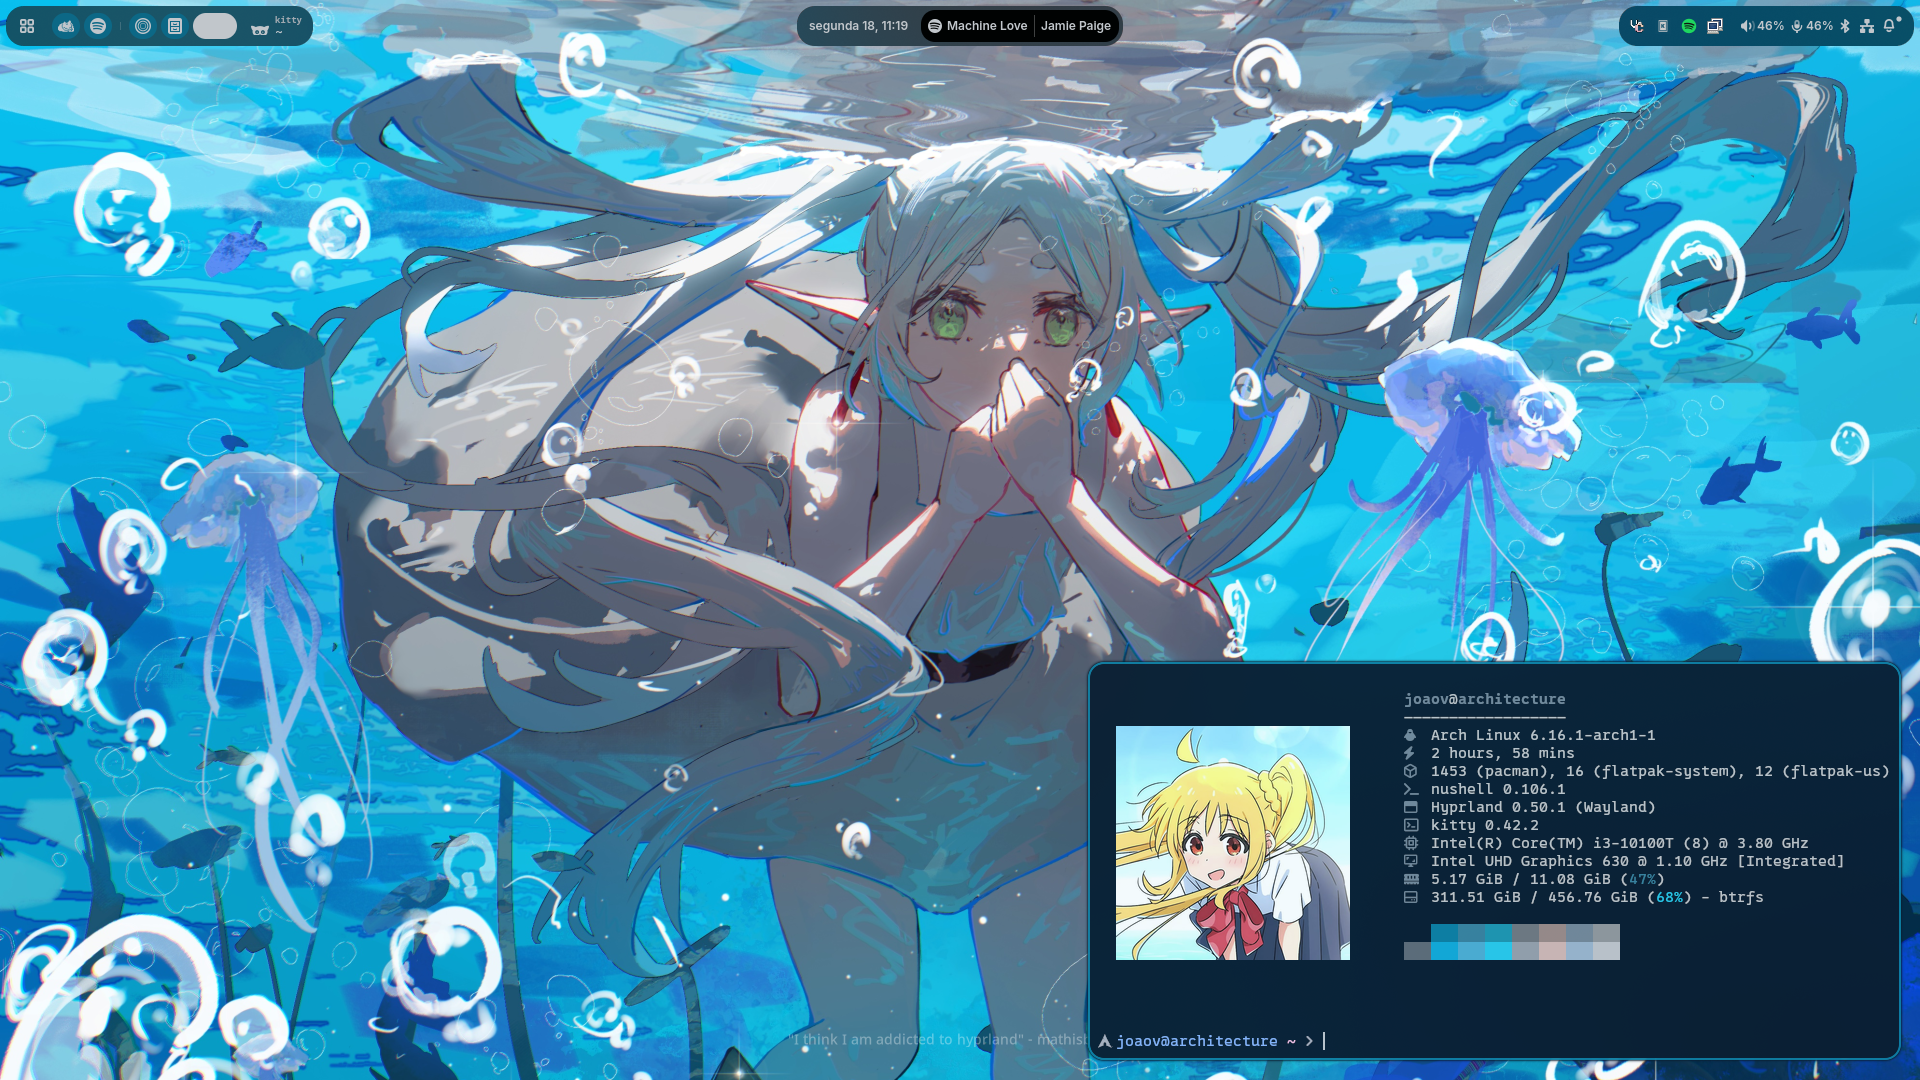1920x1080 pixels.
Task: Click the 'joaov@architecture' fetch header
Action: tap(1485, 699)
